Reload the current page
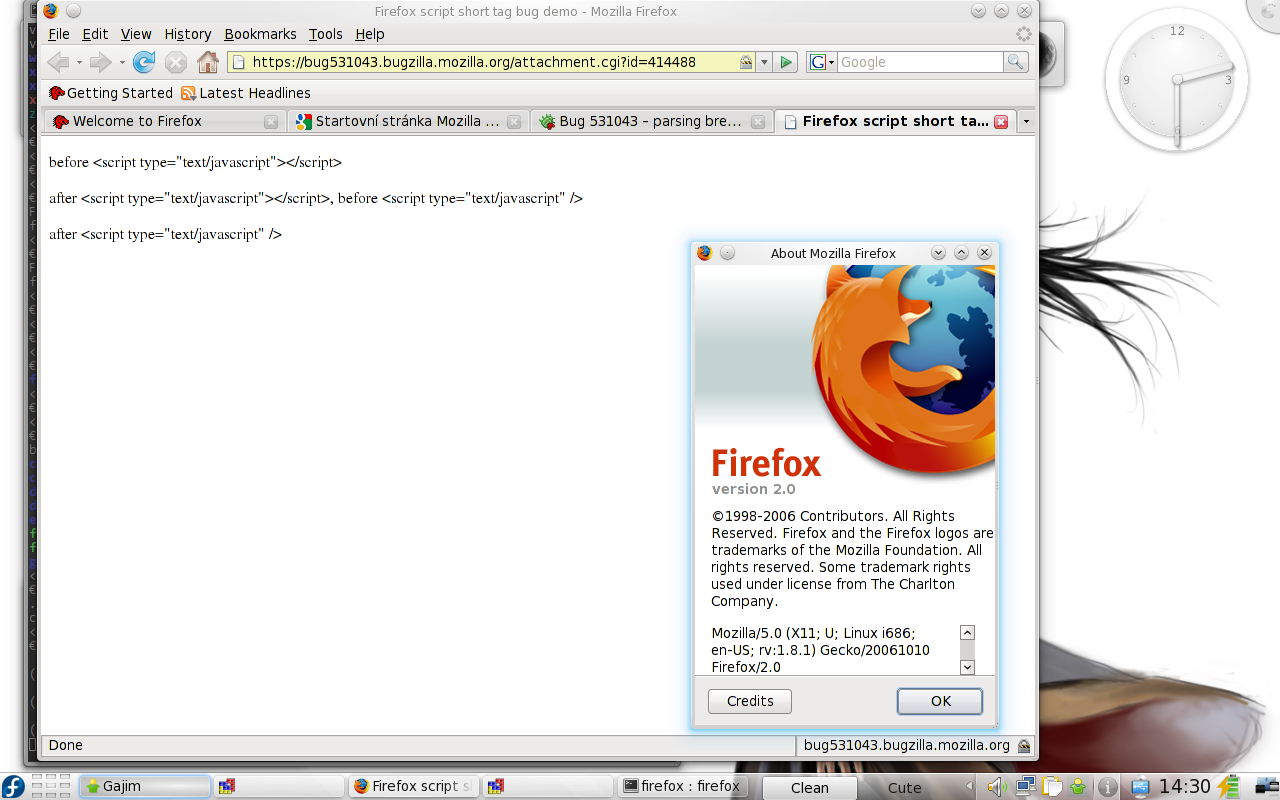1280x800 pixels. click(144, 62)
